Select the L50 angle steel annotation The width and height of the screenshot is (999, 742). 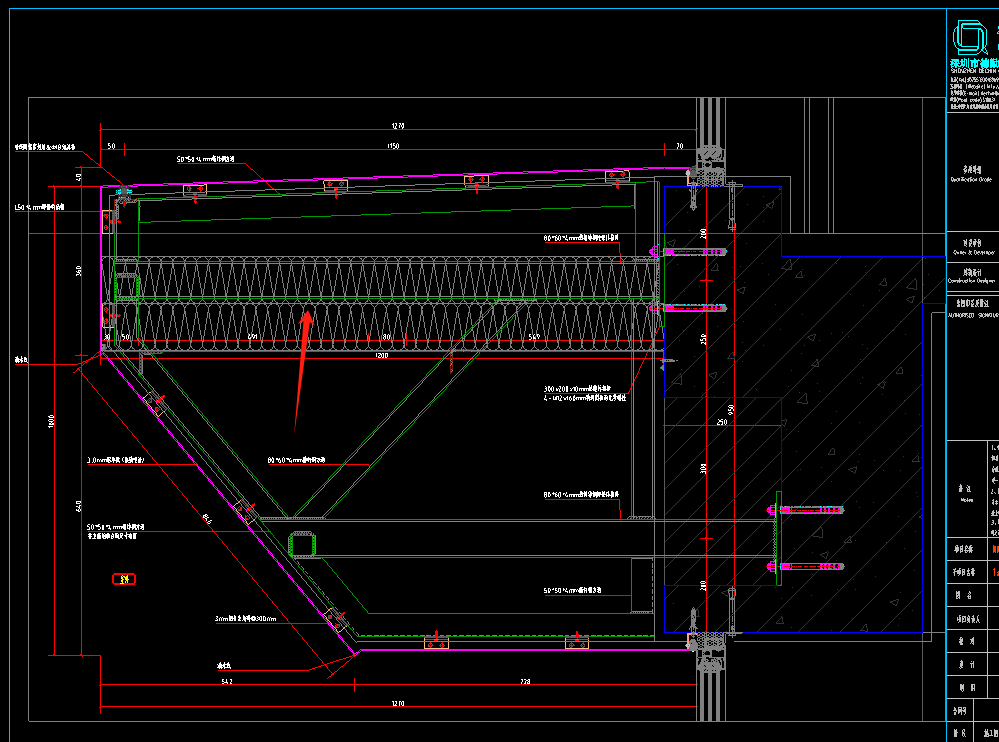40,207
